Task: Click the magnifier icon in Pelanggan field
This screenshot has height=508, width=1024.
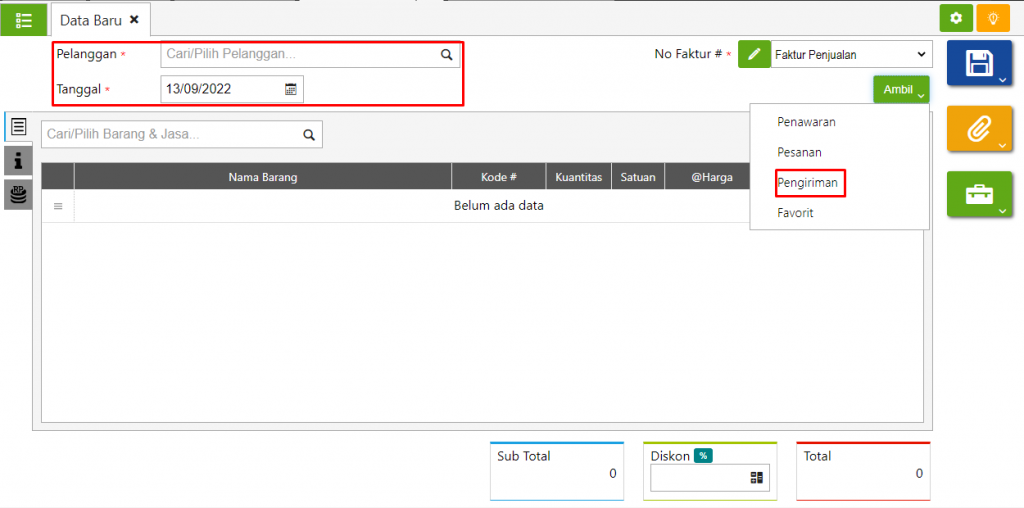Action: (x=447, y=55)
